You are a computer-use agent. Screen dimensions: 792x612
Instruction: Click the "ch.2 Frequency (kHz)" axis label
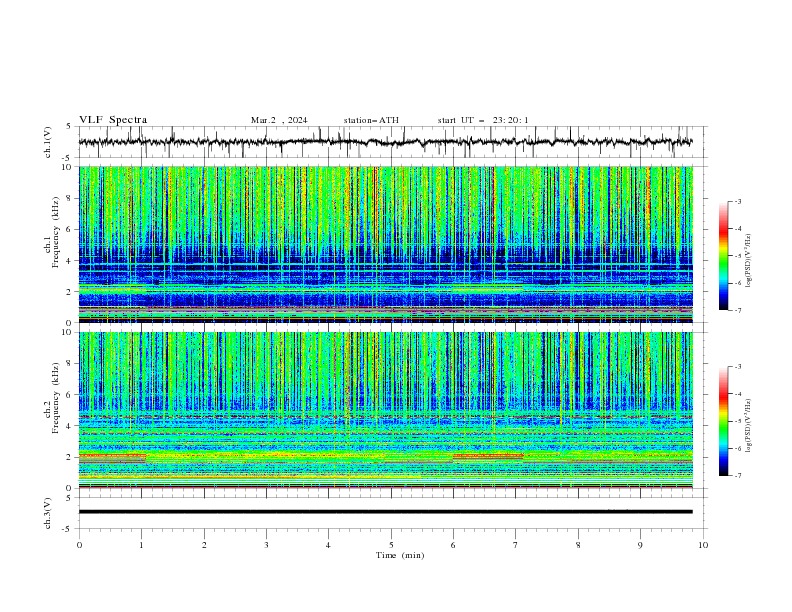click(x=54, y=397)
